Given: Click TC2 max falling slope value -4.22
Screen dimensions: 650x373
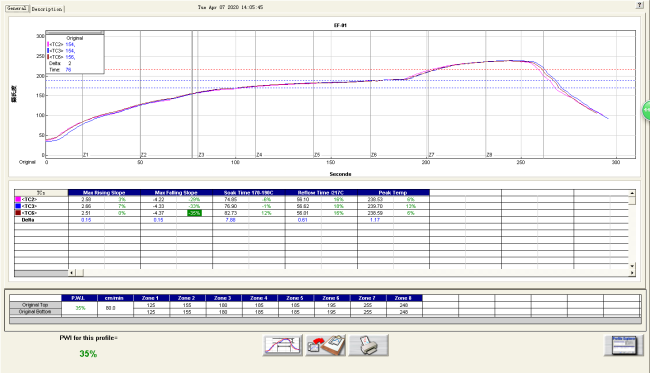Looking at the screenshot, I should pyautogui.click(x=158, y=199).
